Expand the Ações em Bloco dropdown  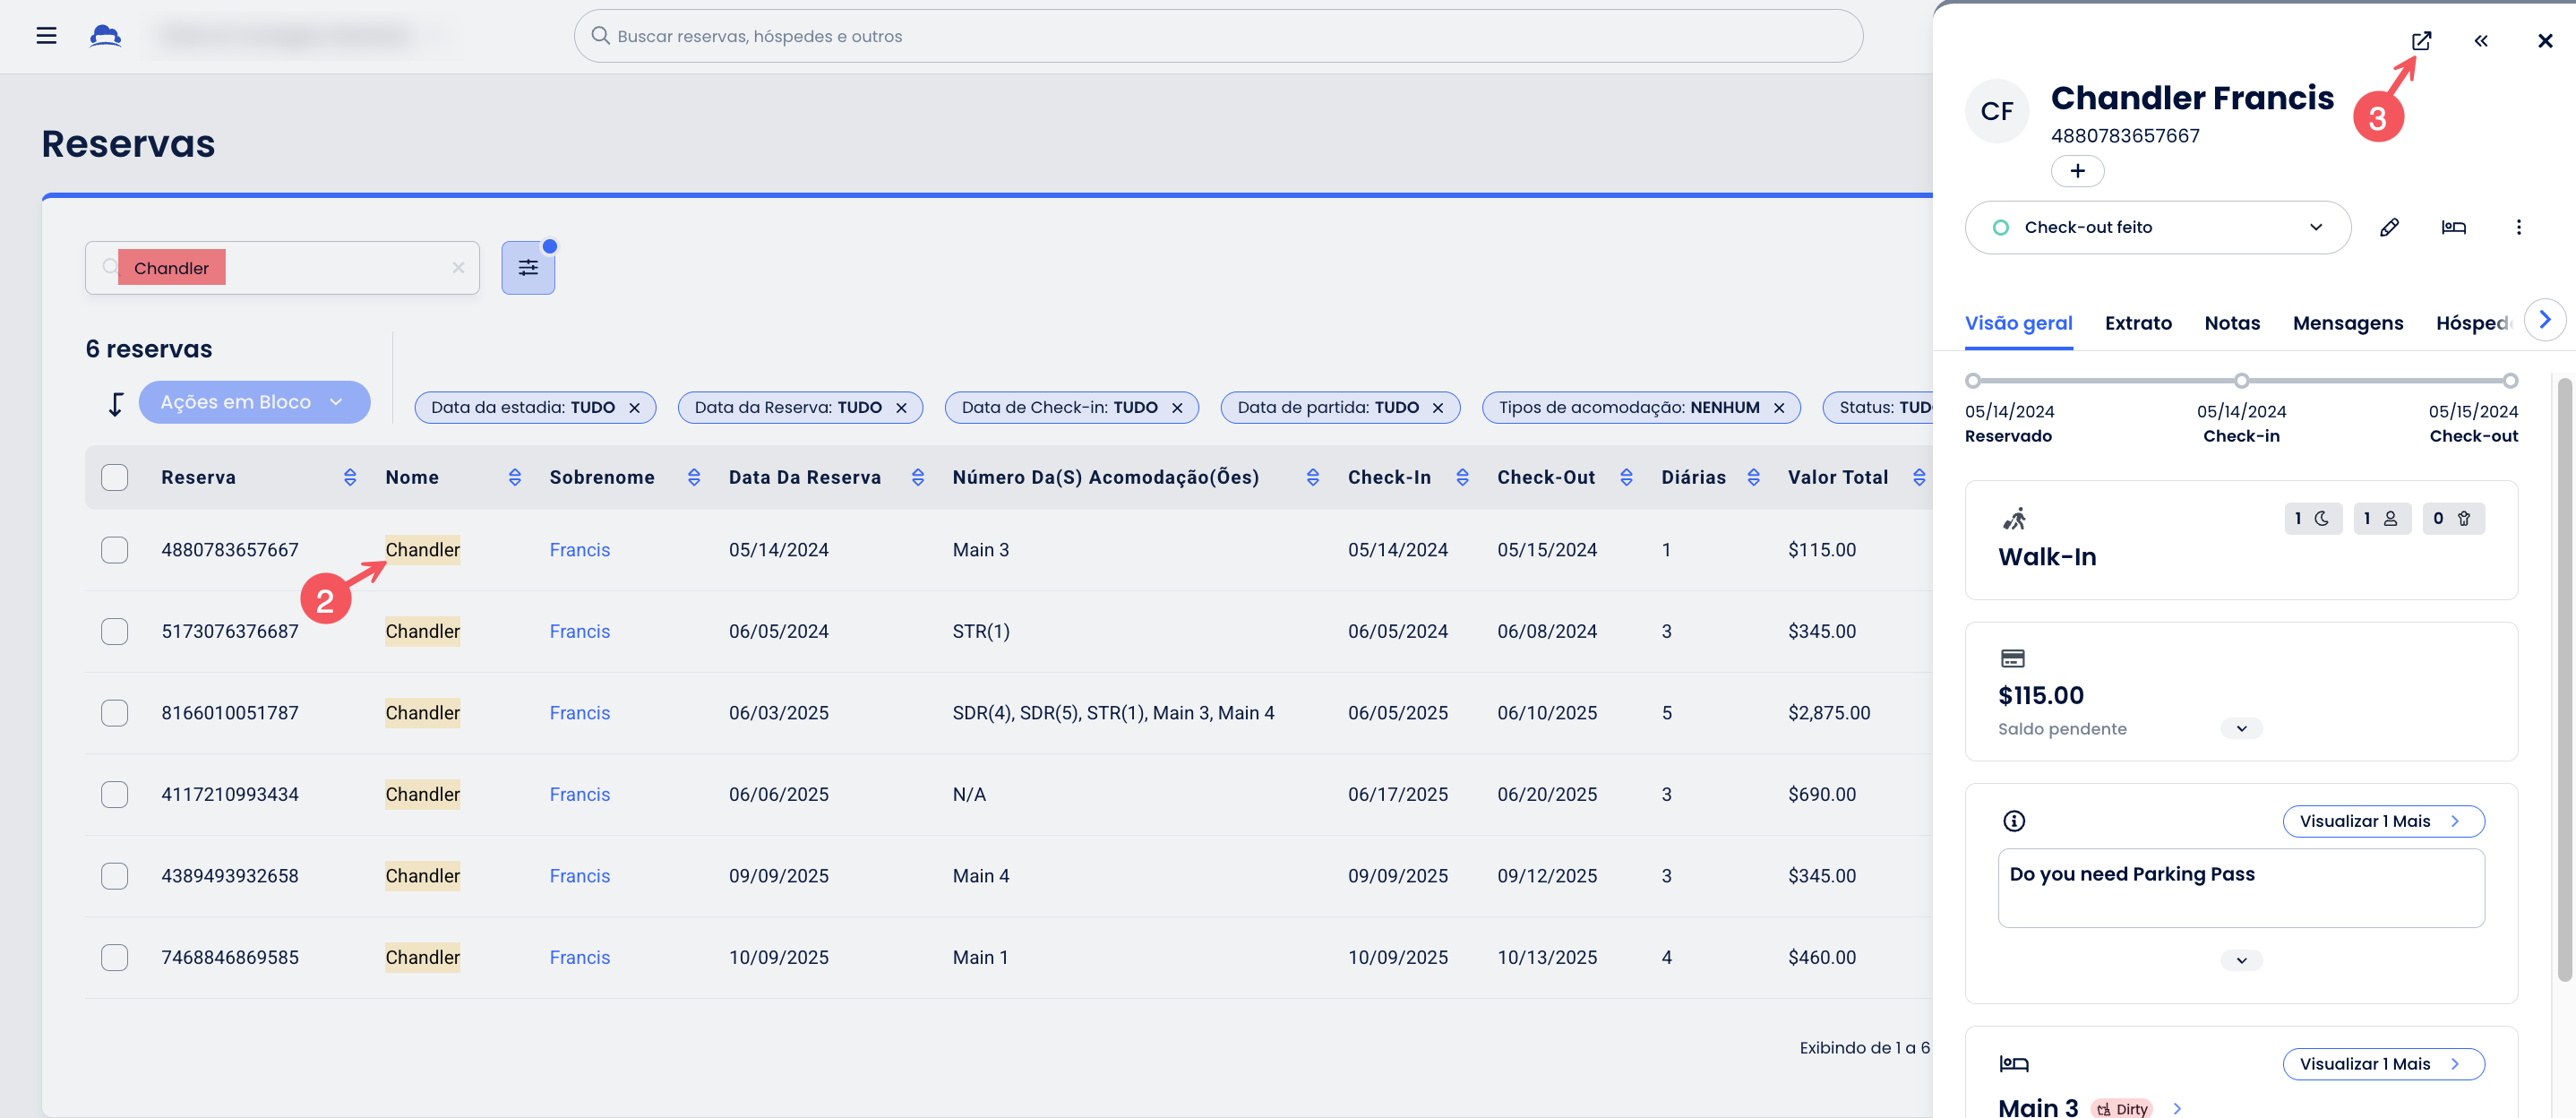[x=254, y=402]
